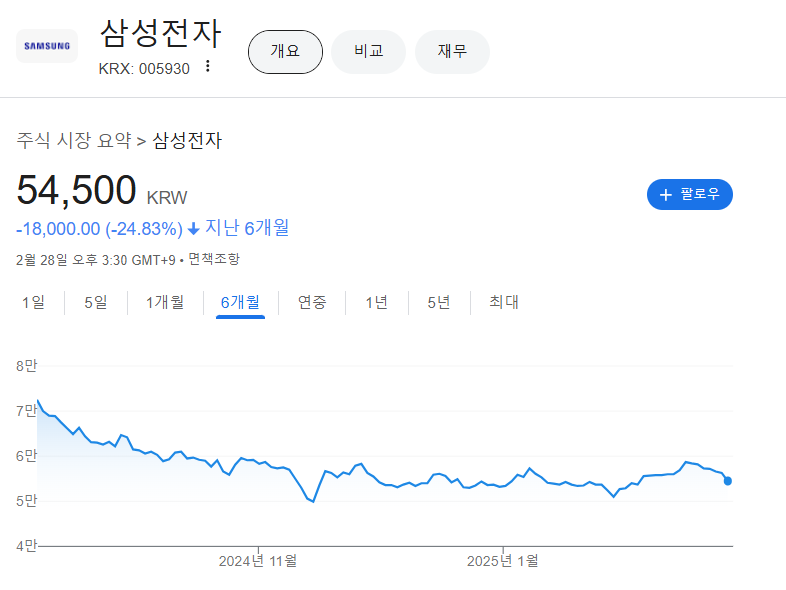
Task: Click the 2월 28일 오후 3:30 timestamp
Action: click(x=96, y=260)
